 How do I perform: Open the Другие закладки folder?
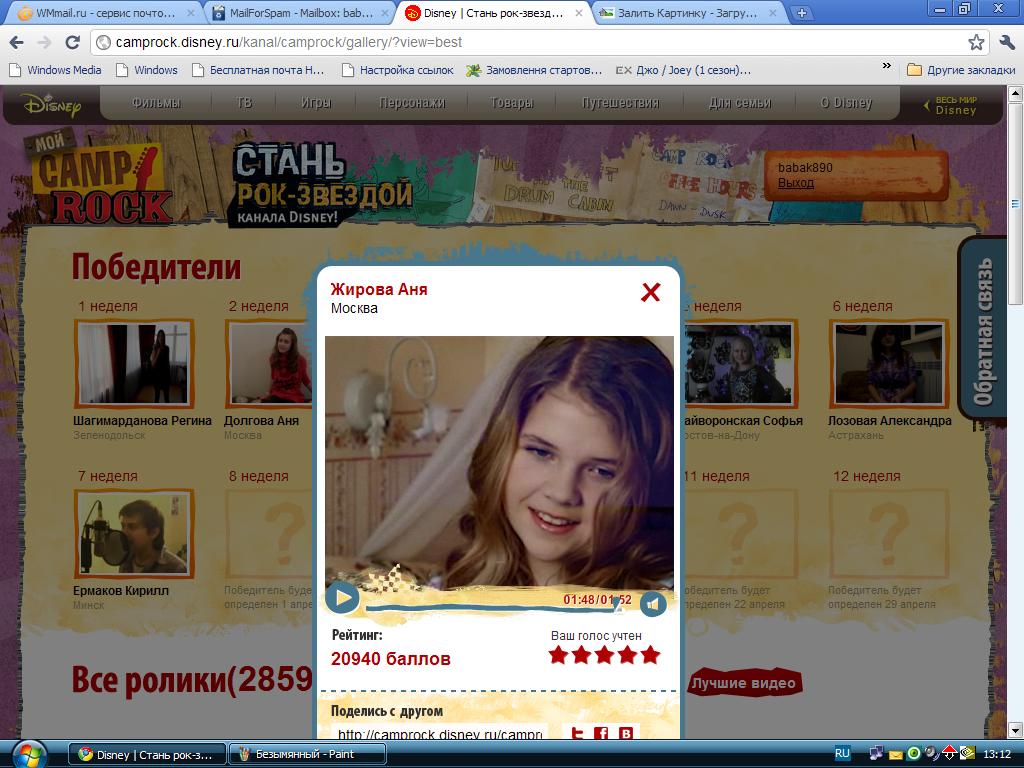click(961, 70)
